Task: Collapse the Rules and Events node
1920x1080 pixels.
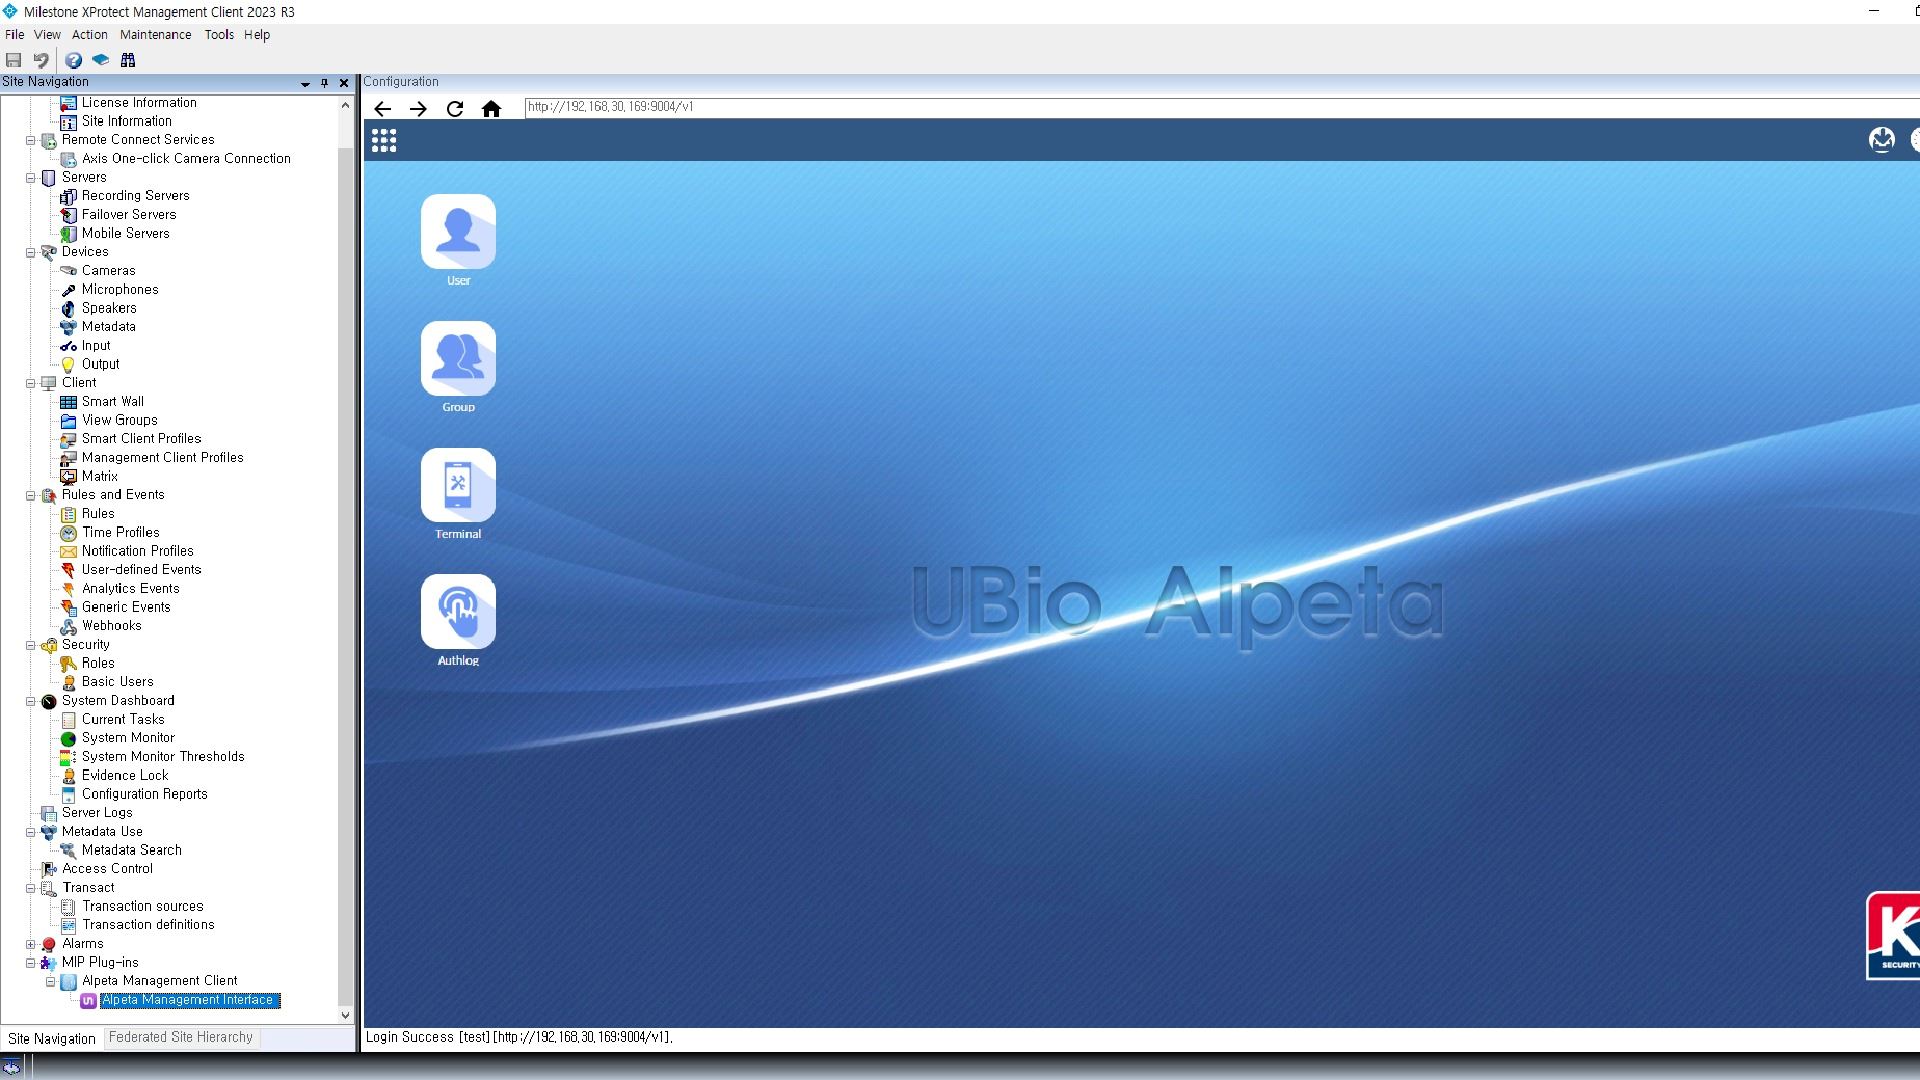Action: [x=31, y=495]
